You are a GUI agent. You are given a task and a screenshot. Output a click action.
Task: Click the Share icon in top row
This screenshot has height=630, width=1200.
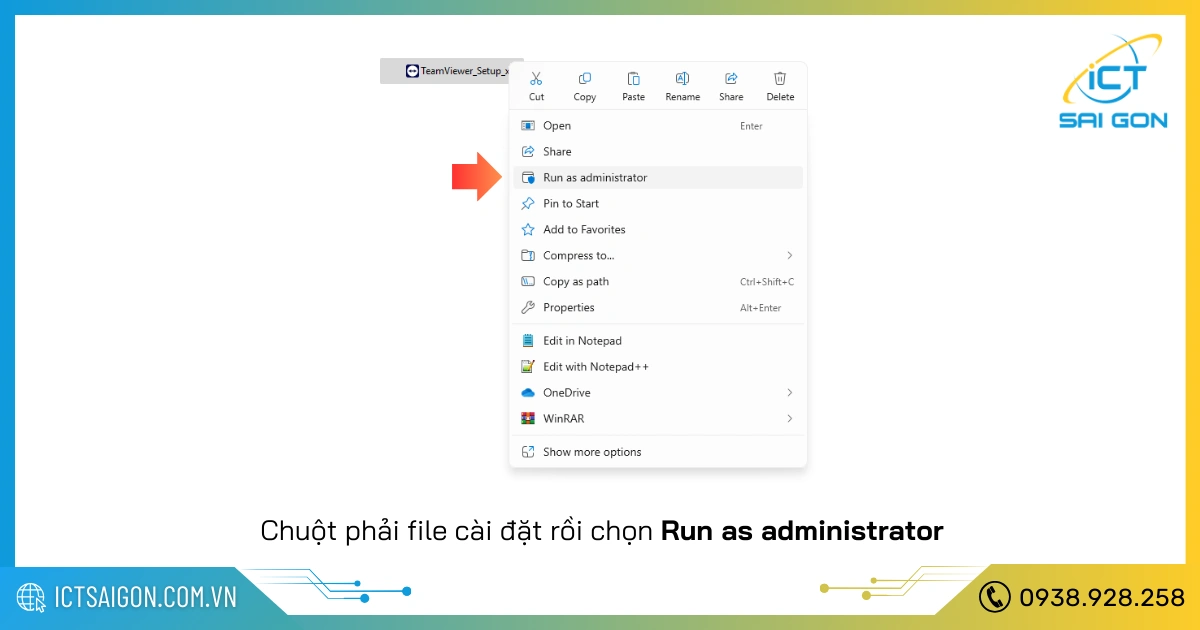(x=731, y=79)
